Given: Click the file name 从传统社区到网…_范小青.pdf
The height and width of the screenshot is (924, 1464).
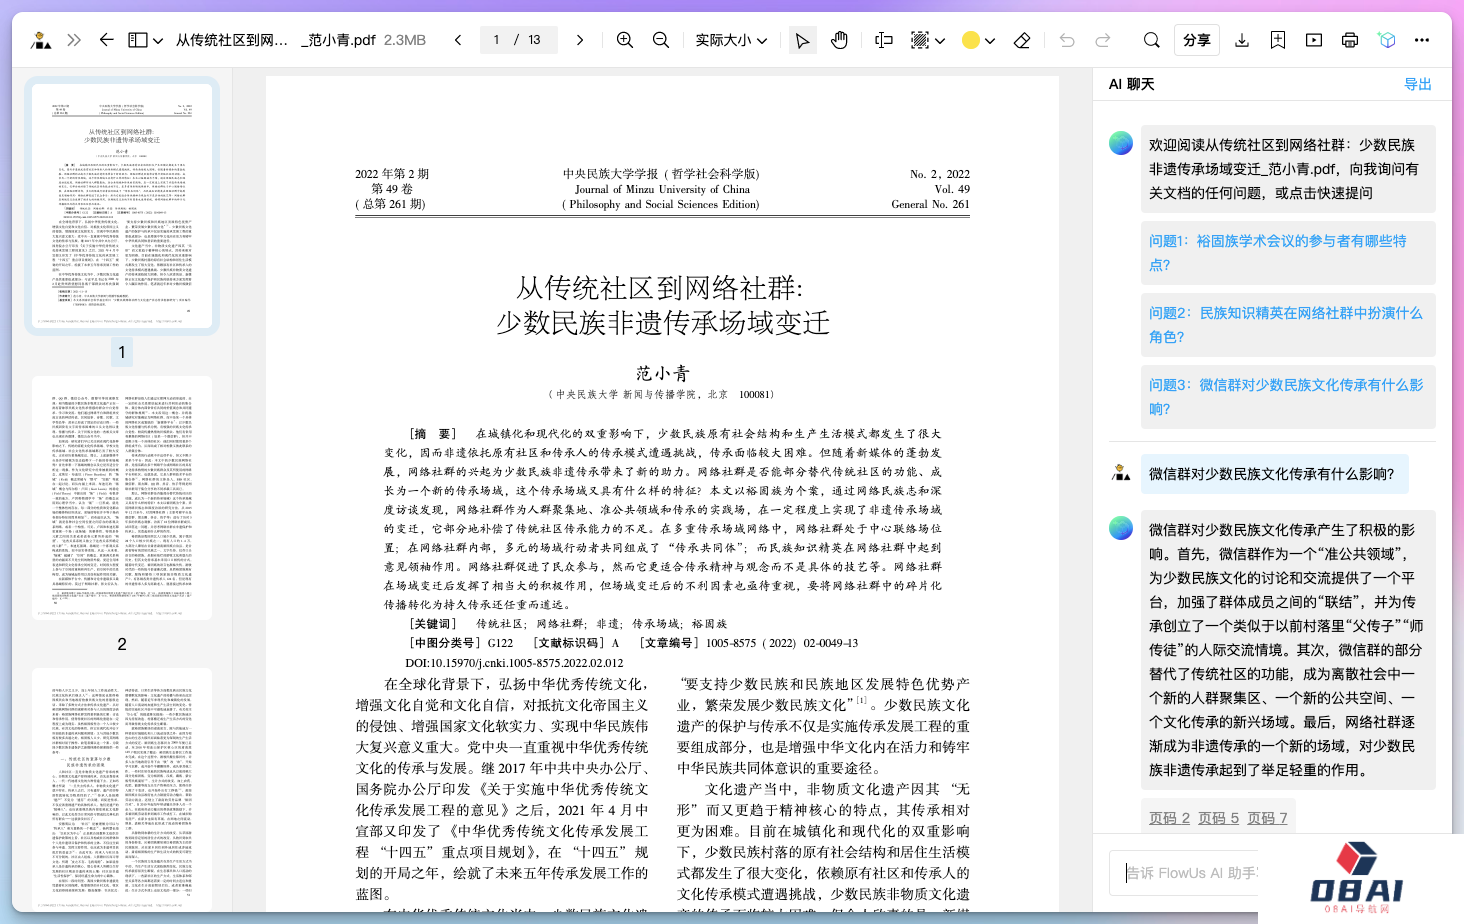Looking at the screenshot, I should [276, 40].
